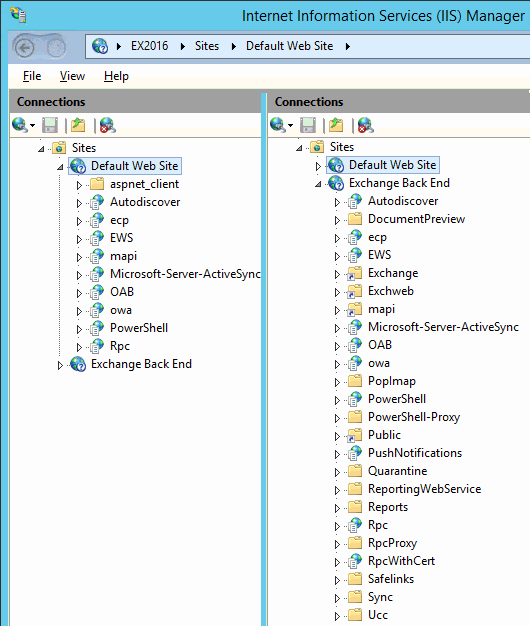The image size is (530, 626).
Task: Click the Up folder icon in left Connections toolbar
Action: coord(78,125)
